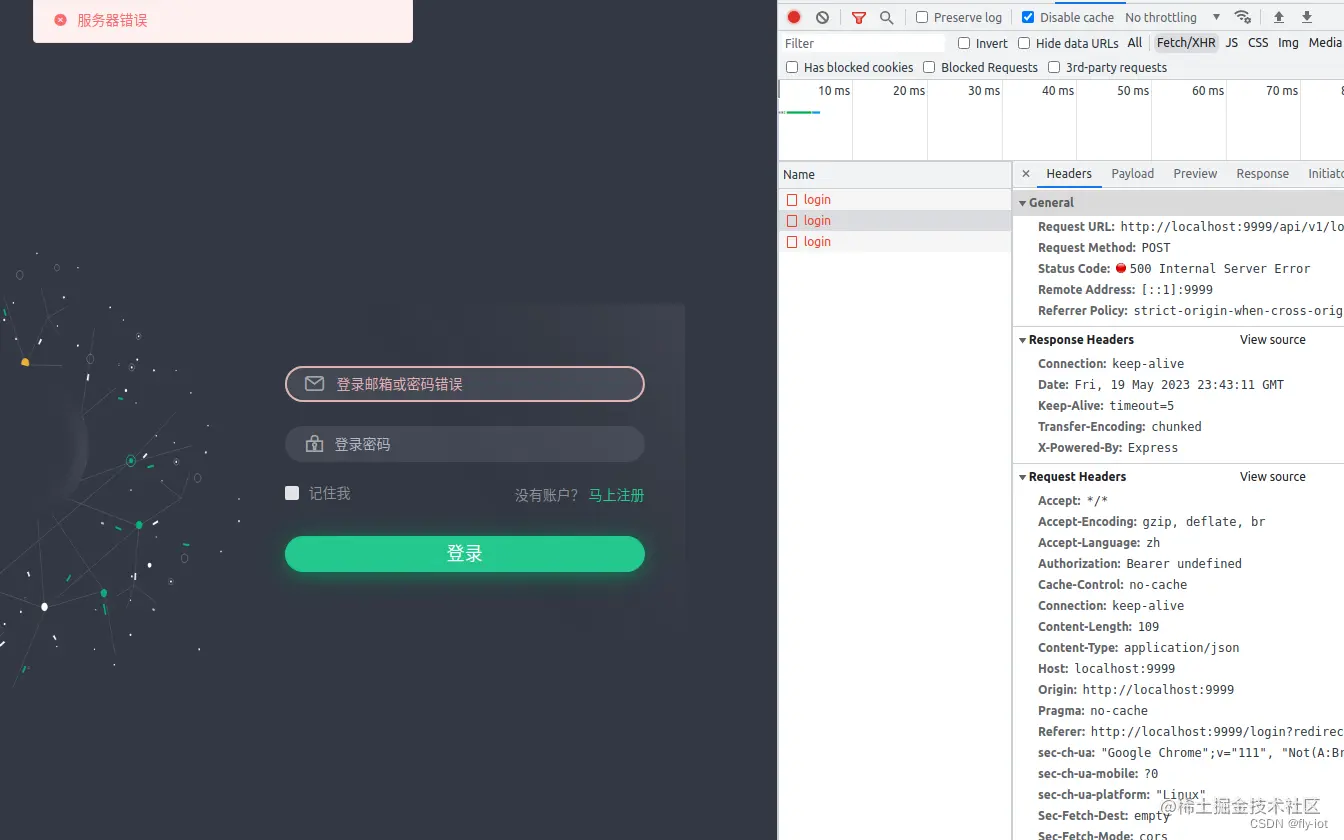Switch to Response tab
Image resolution: width=1344 pixels, height=840 pixels.
click(1262, 174)
